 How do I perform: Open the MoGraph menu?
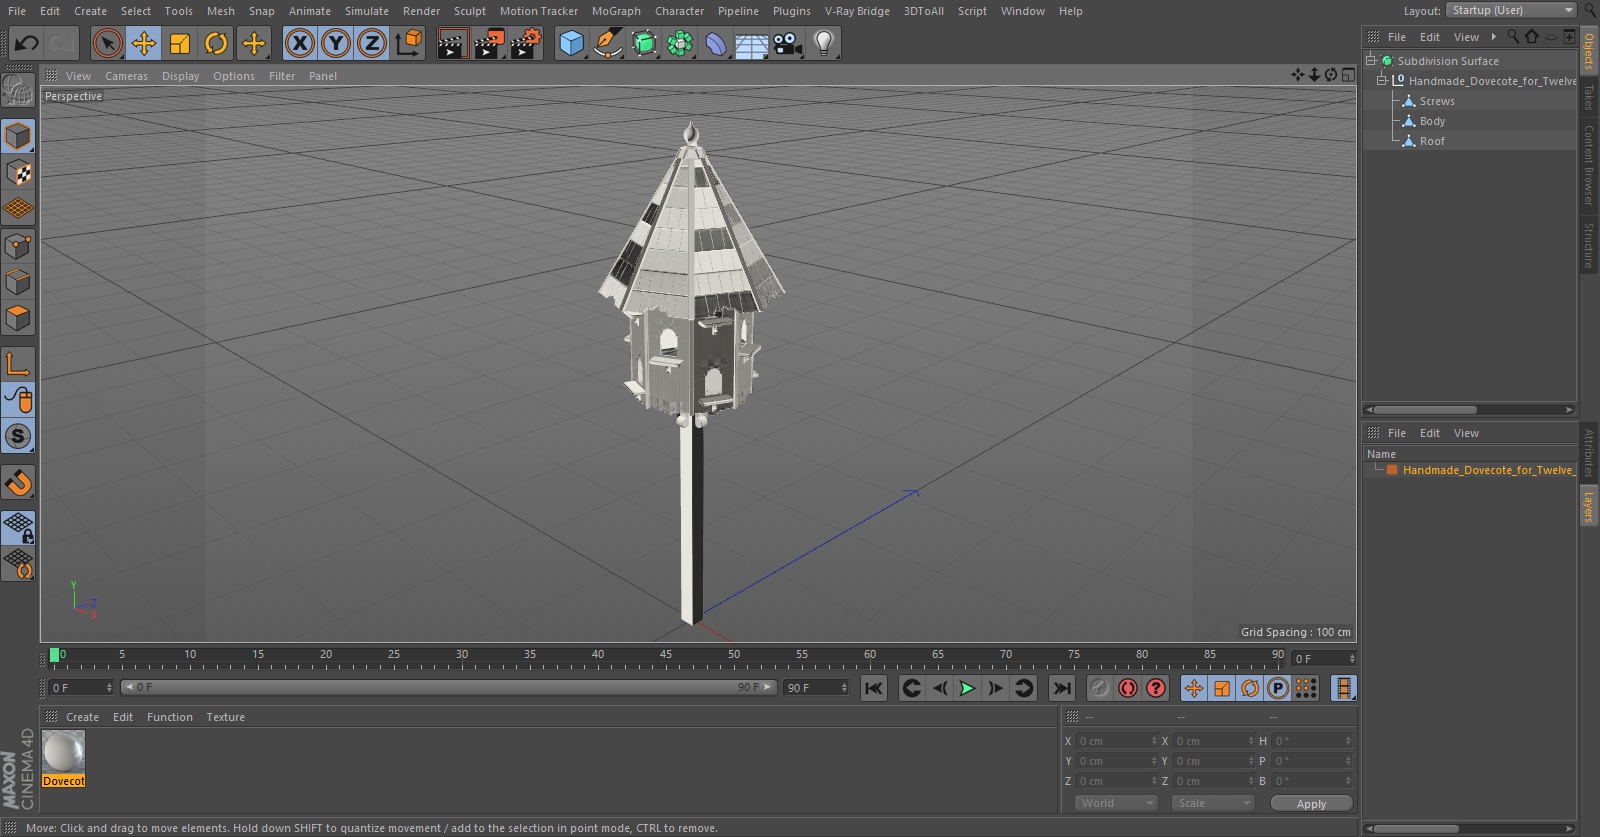click(616, 11)
